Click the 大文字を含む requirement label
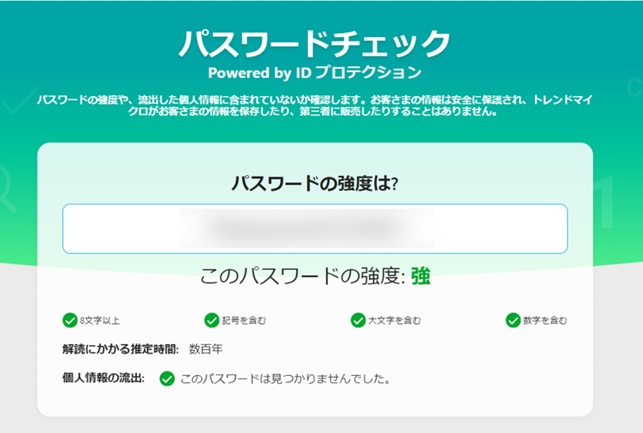Screen dimensions: 643x433 click(394, 320)
